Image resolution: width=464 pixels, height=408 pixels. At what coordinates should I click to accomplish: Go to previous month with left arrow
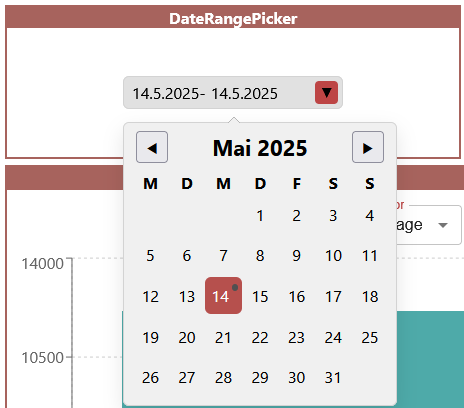152,147
